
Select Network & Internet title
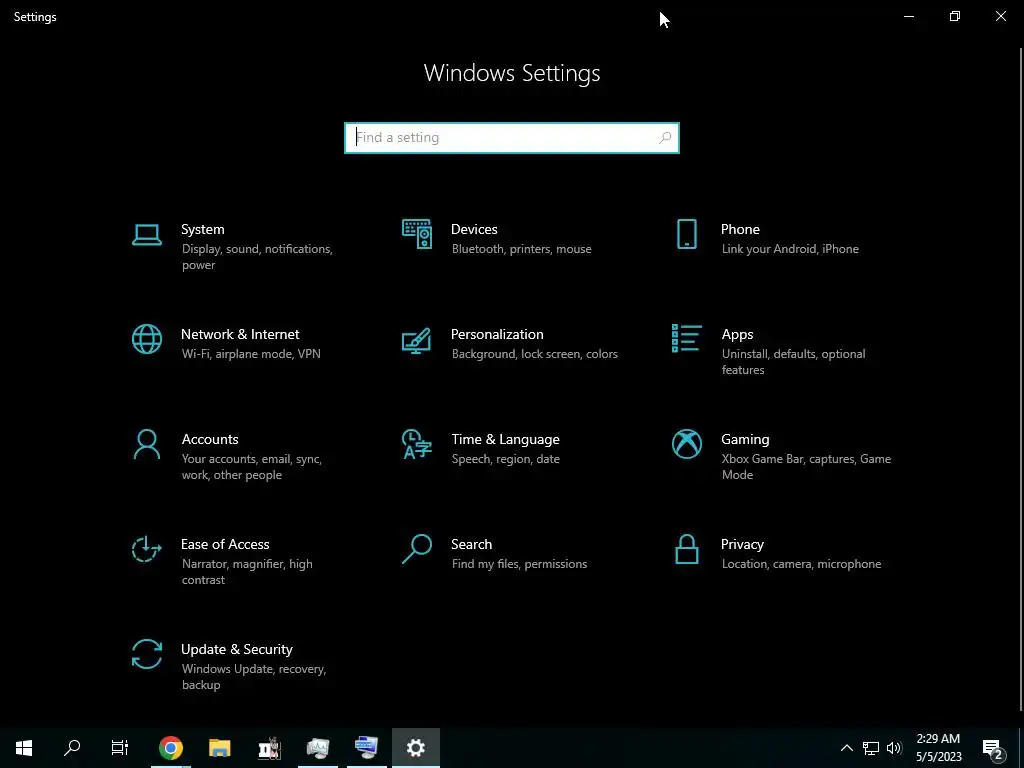(x=240, y=334)
